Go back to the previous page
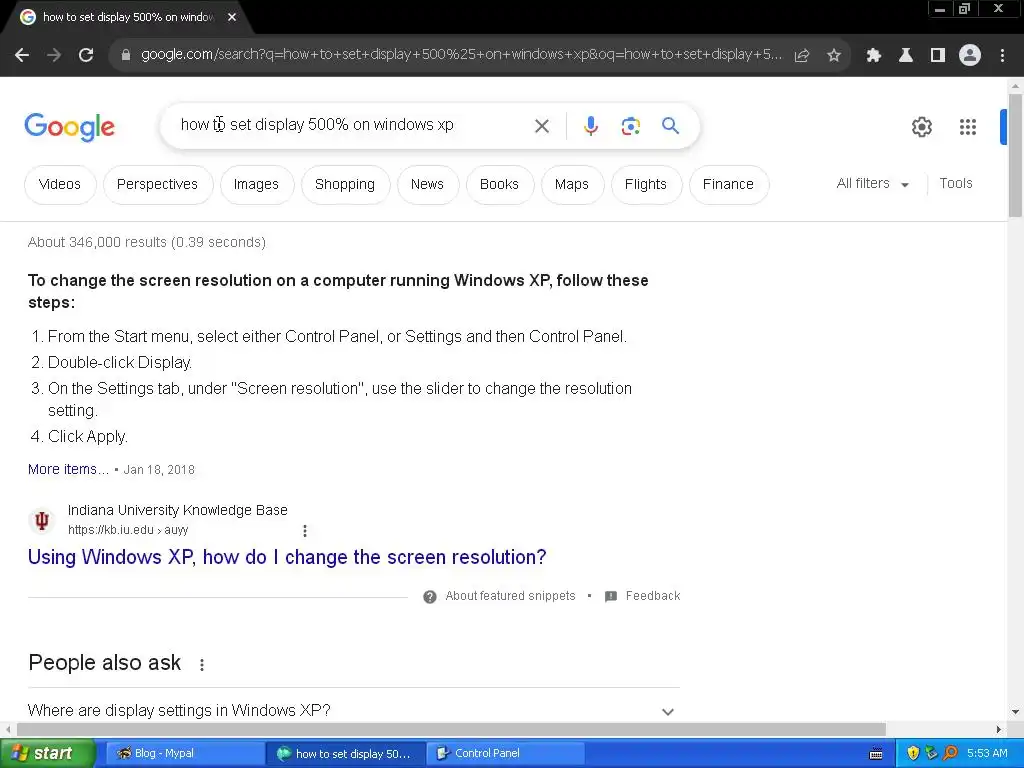 click(x=22, y=56)
